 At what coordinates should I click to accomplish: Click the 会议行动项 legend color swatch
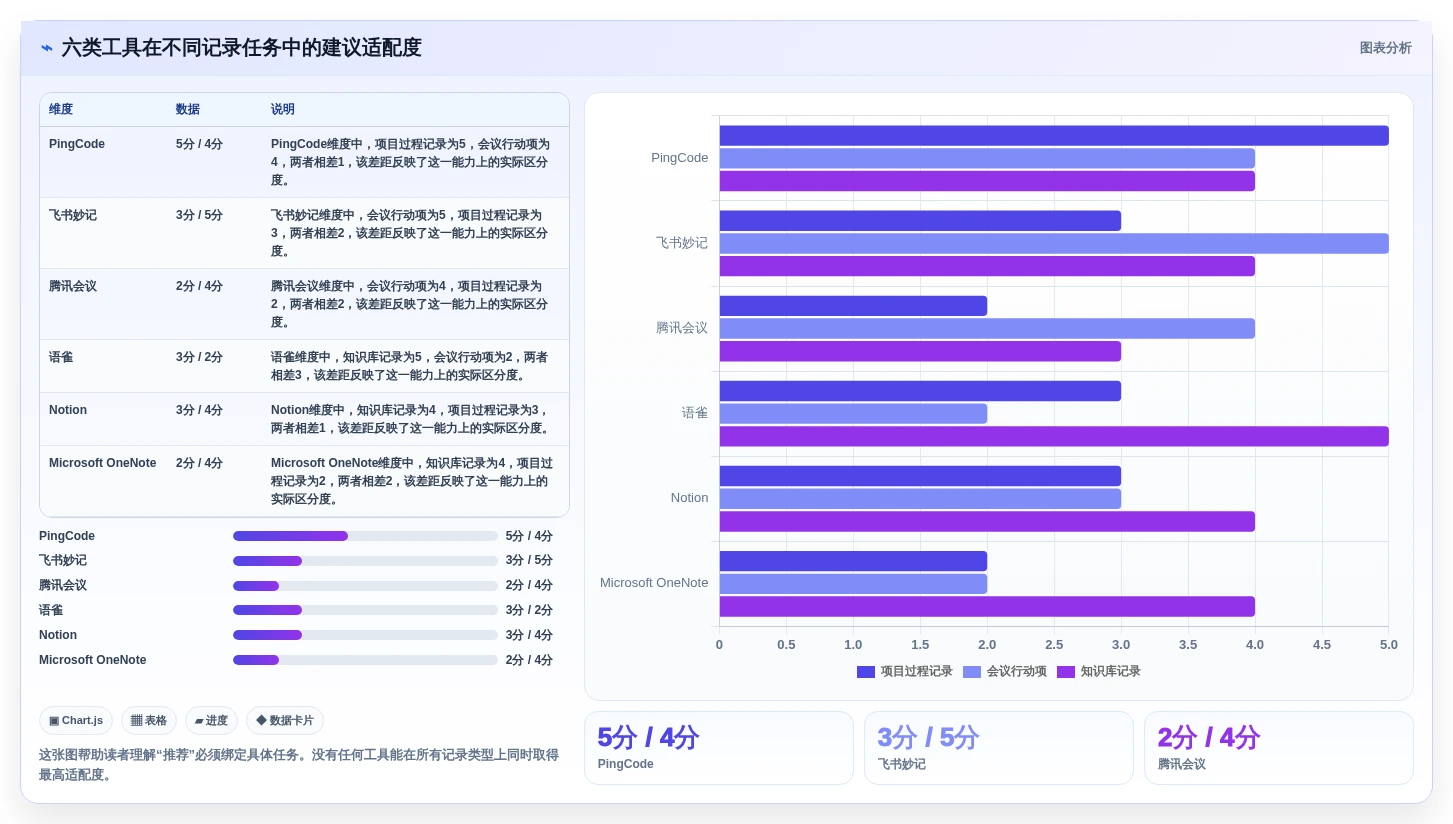[972, 672]
